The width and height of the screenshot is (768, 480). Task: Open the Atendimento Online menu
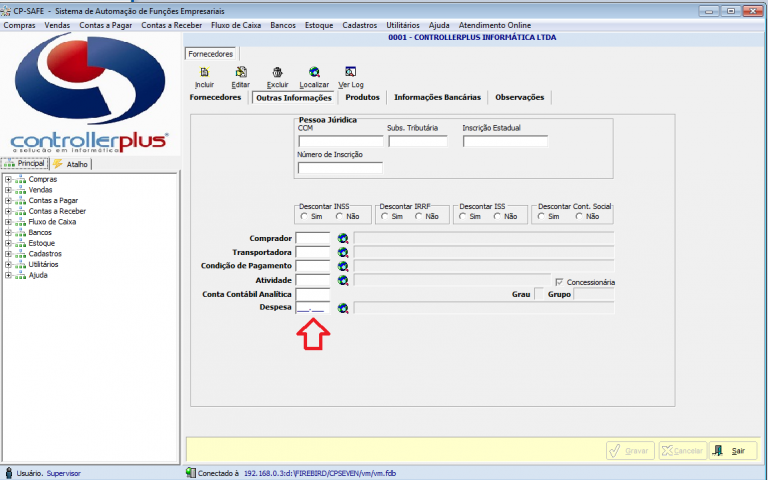pos(495,25)
